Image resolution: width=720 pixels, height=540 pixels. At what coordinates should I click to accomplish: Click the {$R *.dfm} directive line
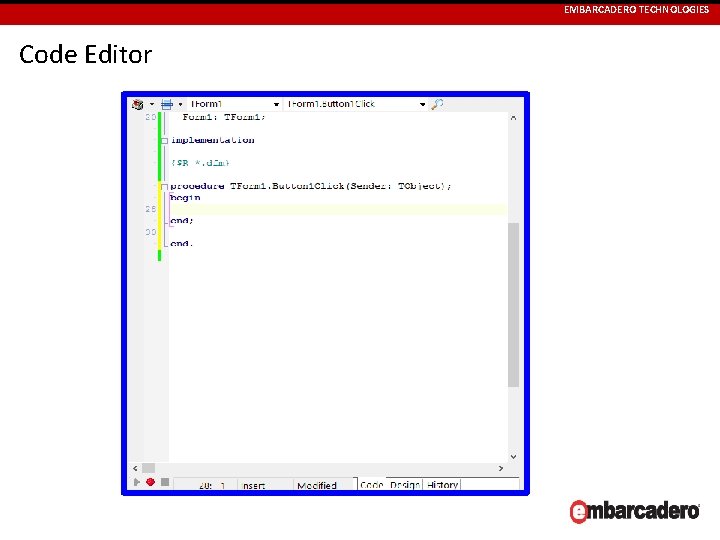tap(200, 163)
